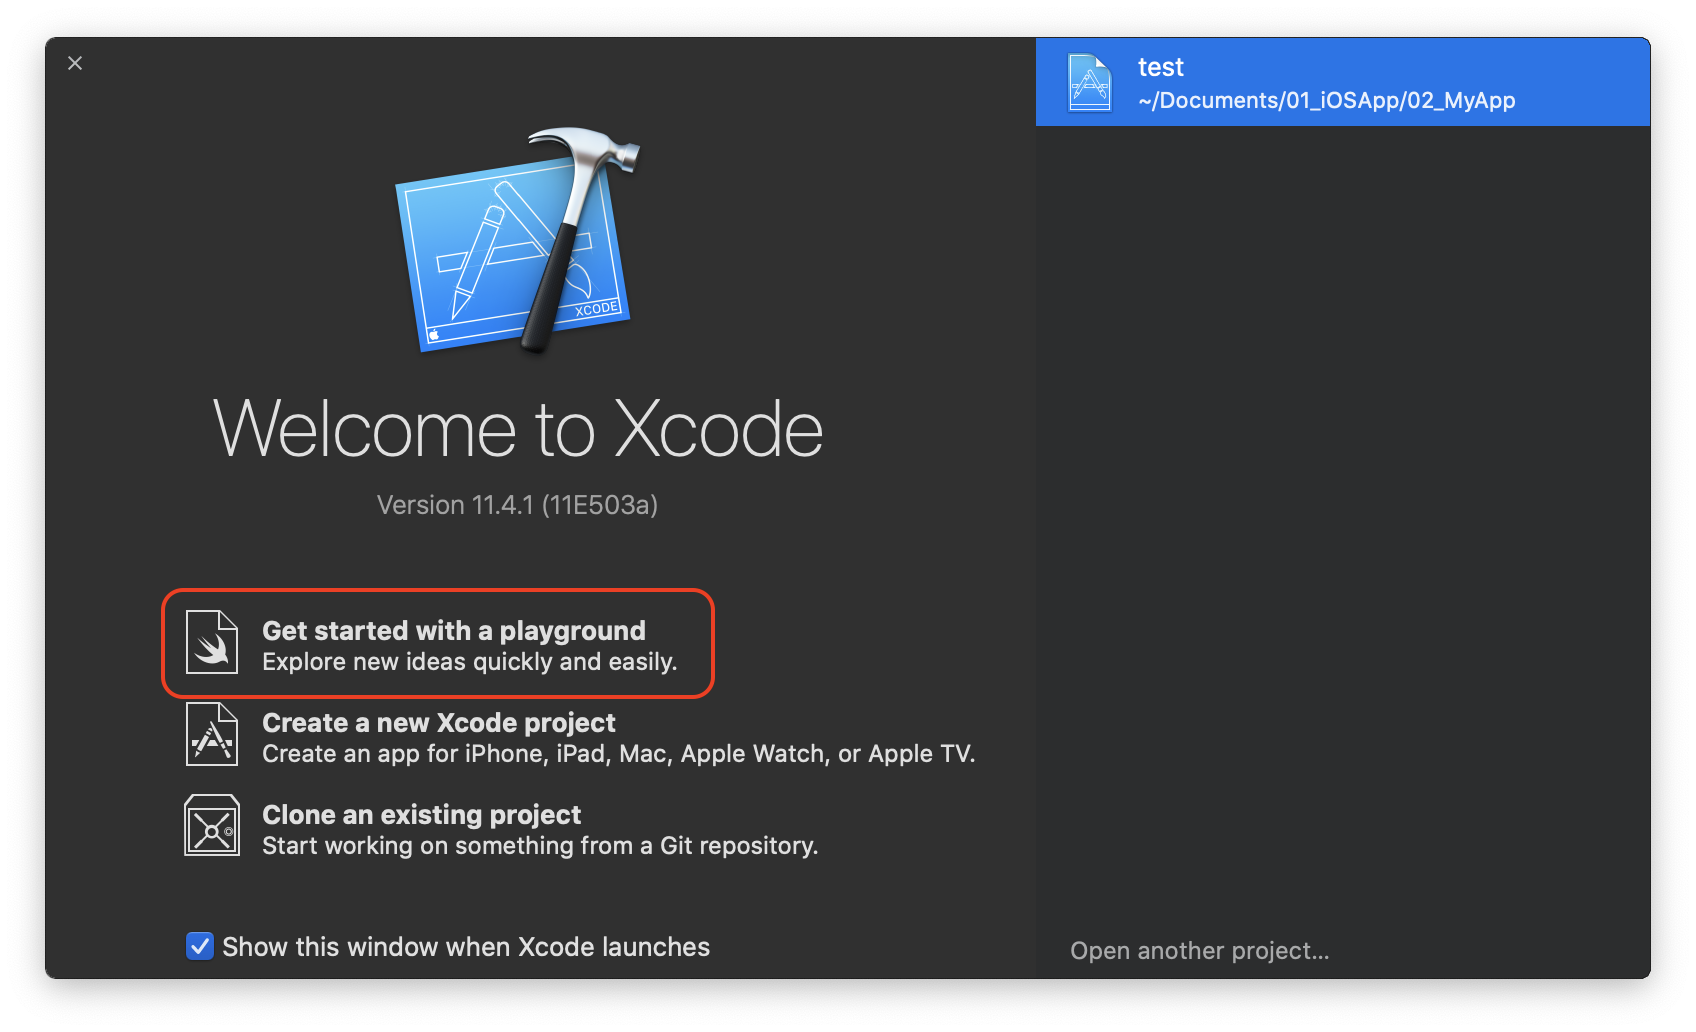Click the Version 11.4.1 (11E503a) text
Viewport: 1696px width, 1032px height.
517,505
